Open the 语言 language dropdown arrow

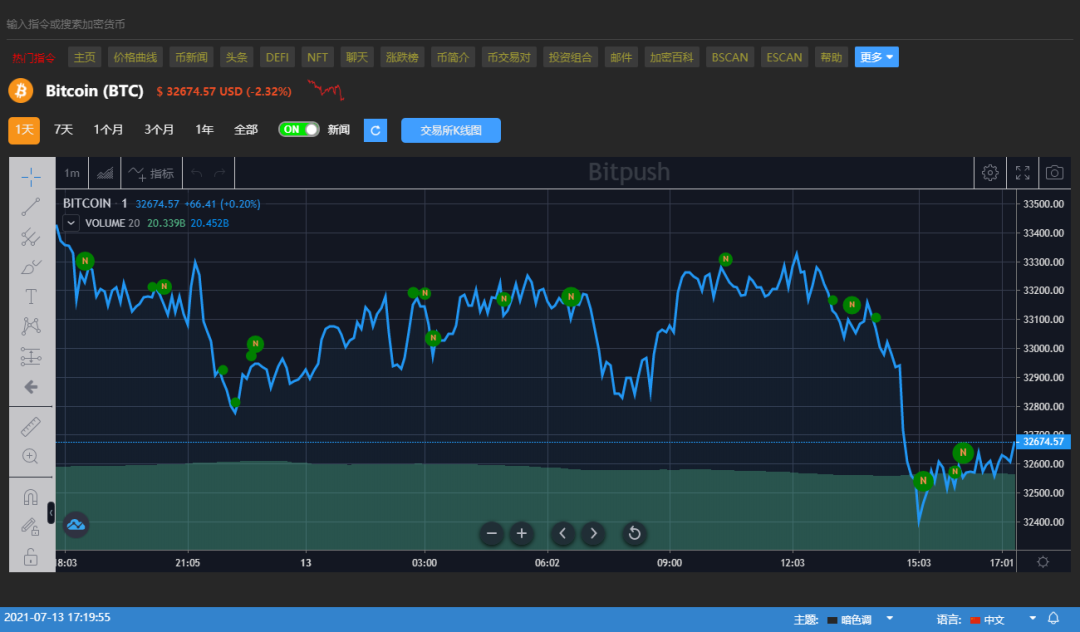[x=1032, y=618]
